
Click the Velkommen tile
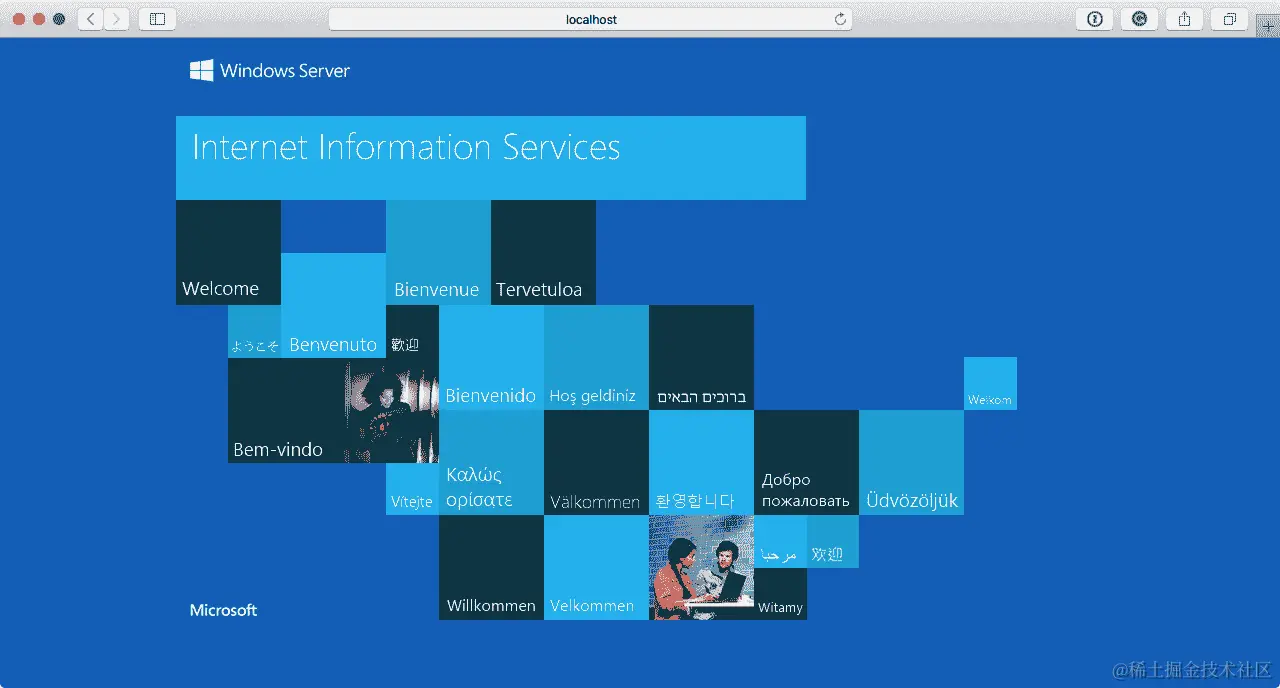(596, 567)
